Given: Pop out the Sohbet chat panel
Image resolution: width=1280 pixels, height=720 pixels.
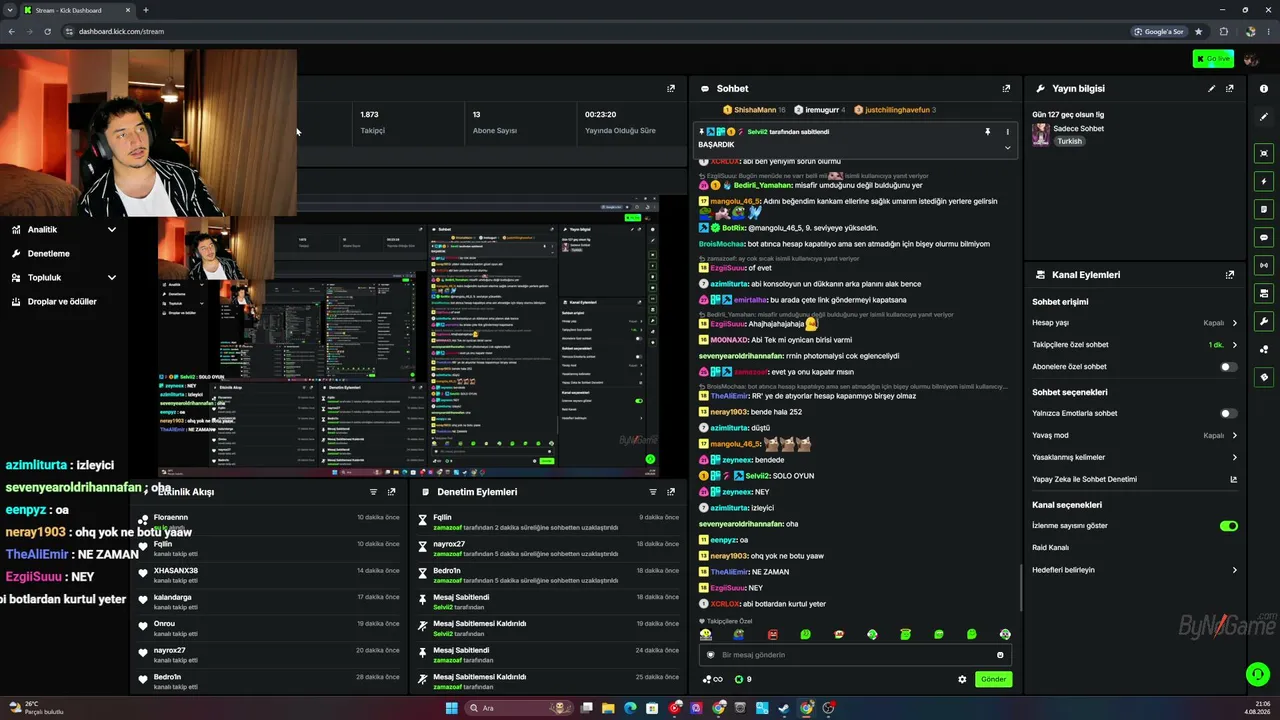Looking at the screenshot, I should point(1006,89).
